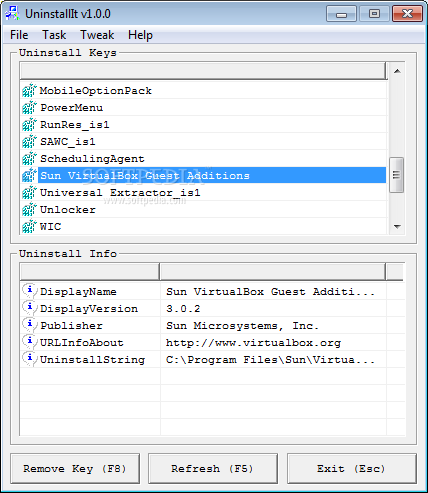Image resolution: width=428 pixels, height=493 pixels.
Task: Open the Tweak menu
Action: pyautogui.click(x=97, y=35)
